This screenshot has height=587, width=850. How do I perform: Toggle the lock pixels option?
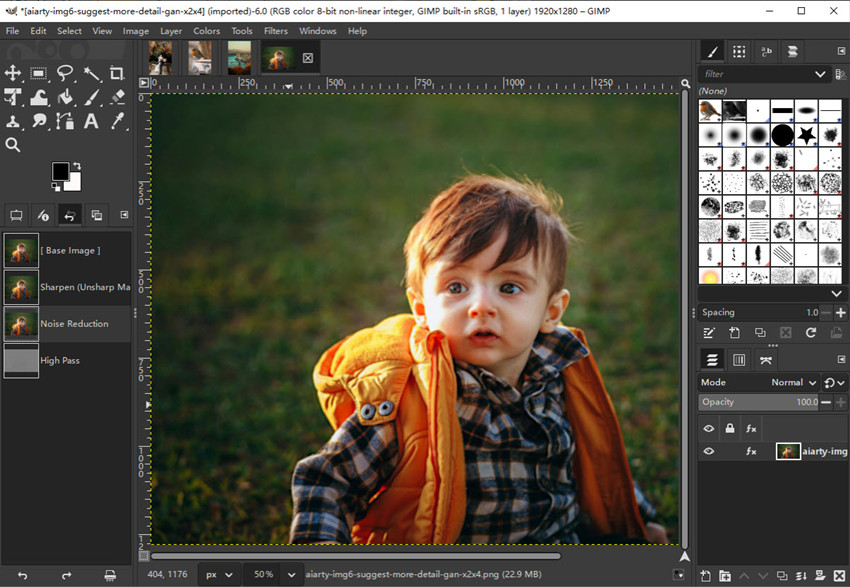pyautogui.click(x=730, y=428)
